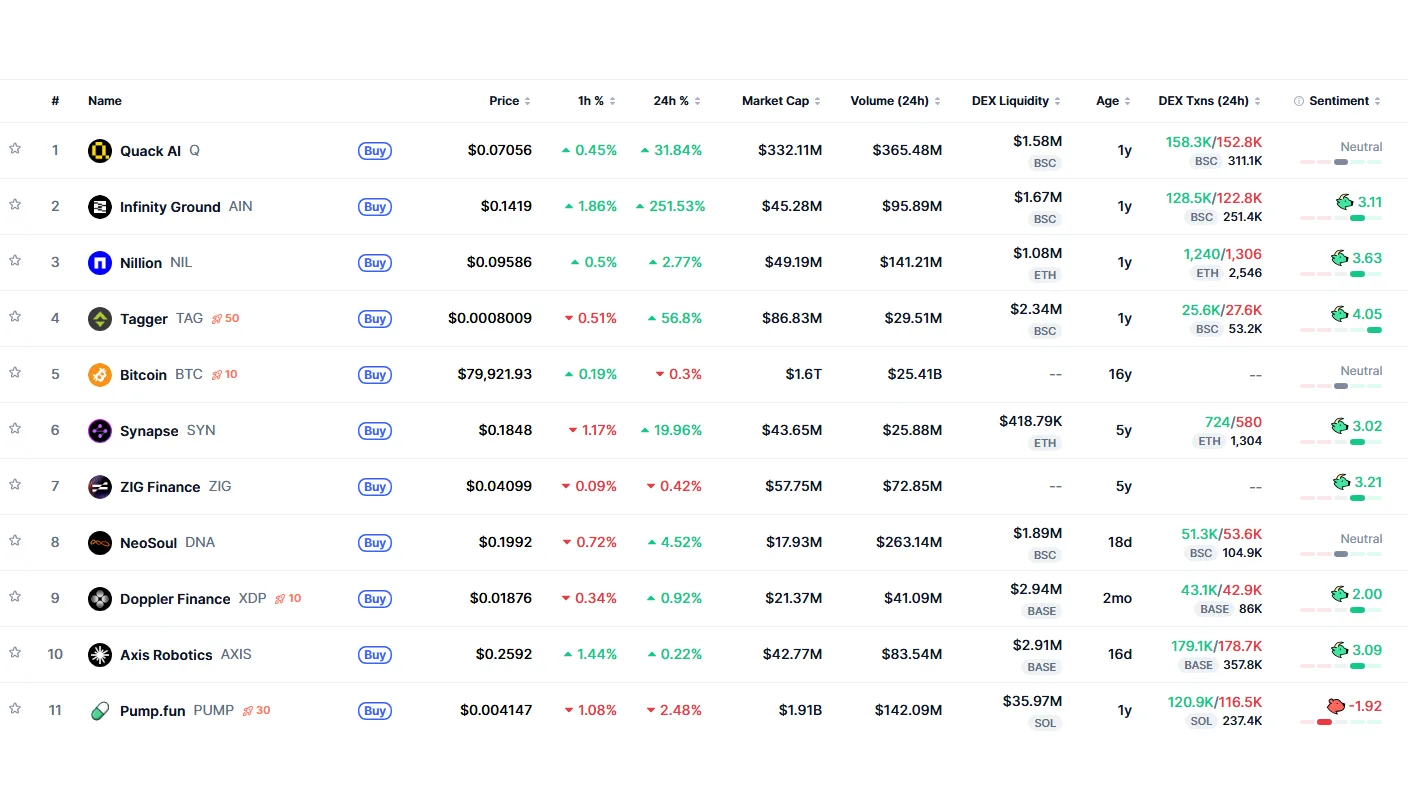Click the info icon beside Sentiment header
This screenshot has height=801, width=1424.
(1299, 101)
